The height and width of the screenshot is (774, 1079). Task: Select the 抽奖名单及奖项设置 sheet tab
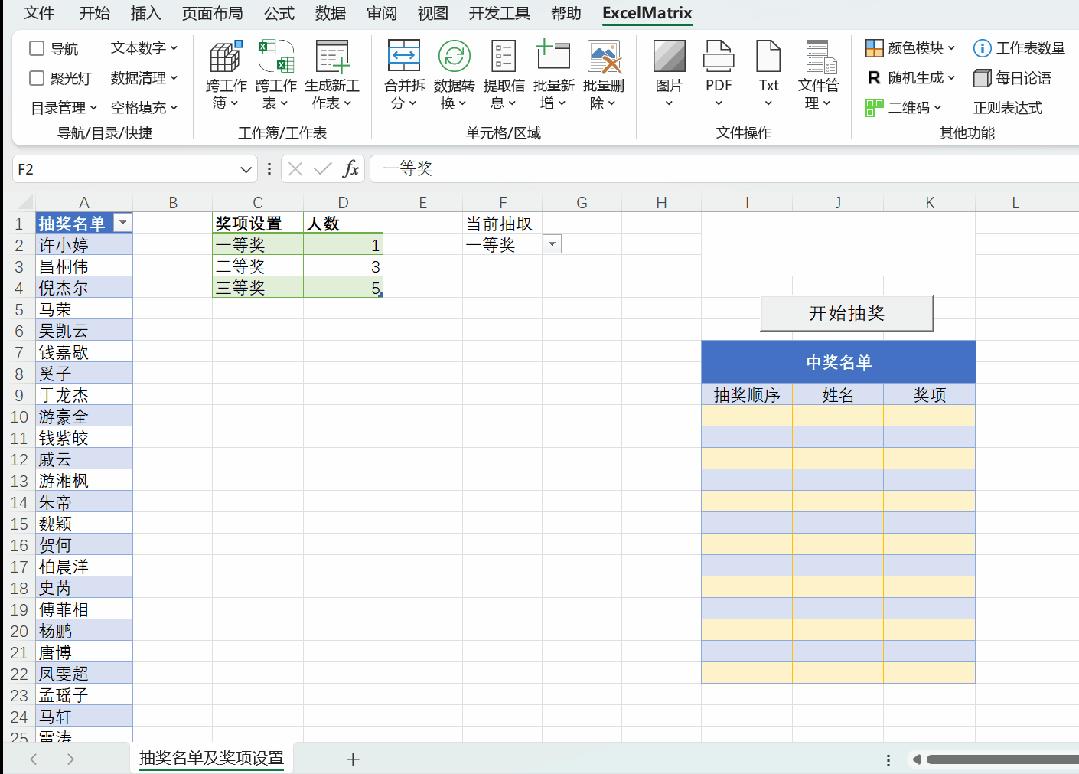point(210,759)
